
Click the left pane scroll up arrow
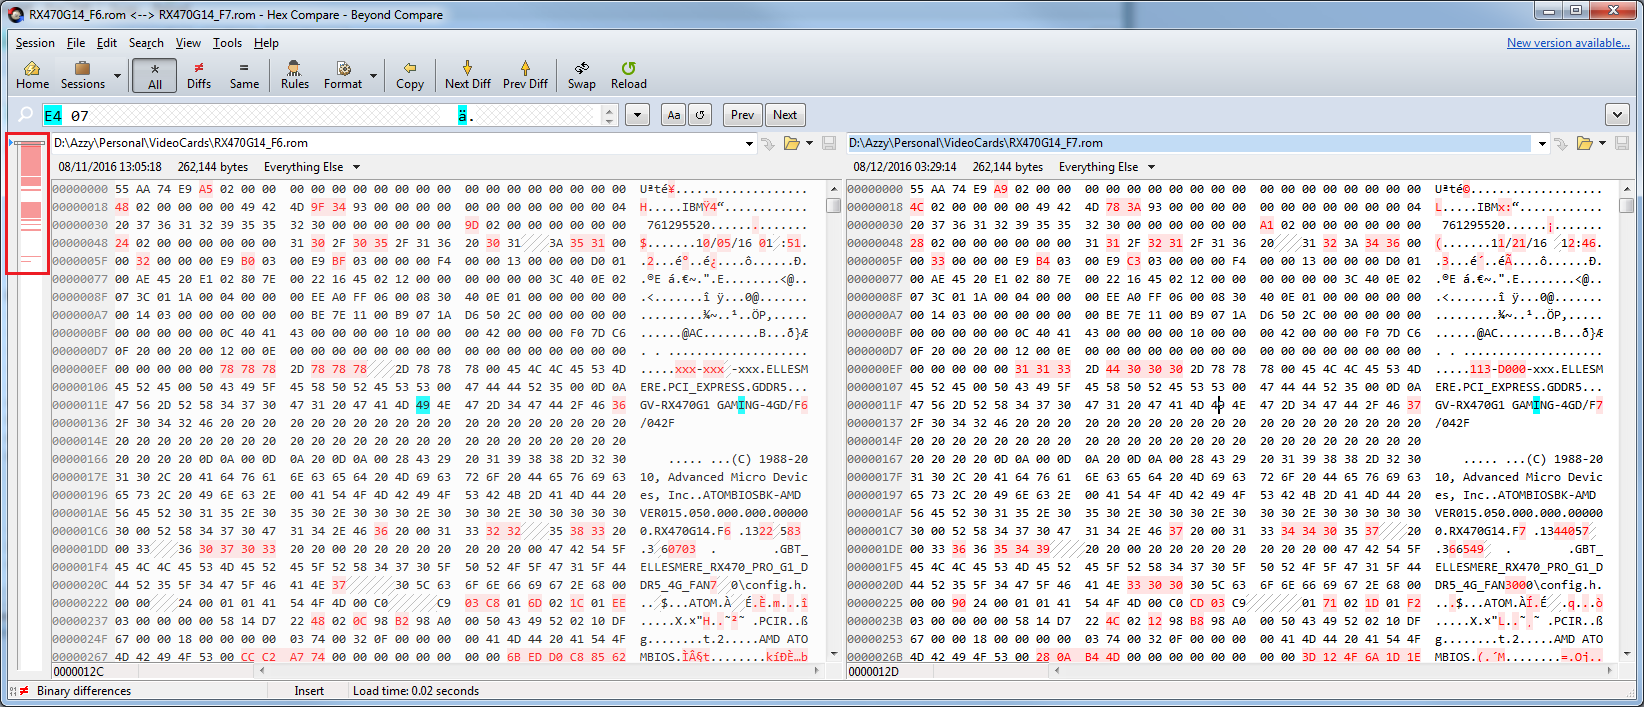coord(833,188)
